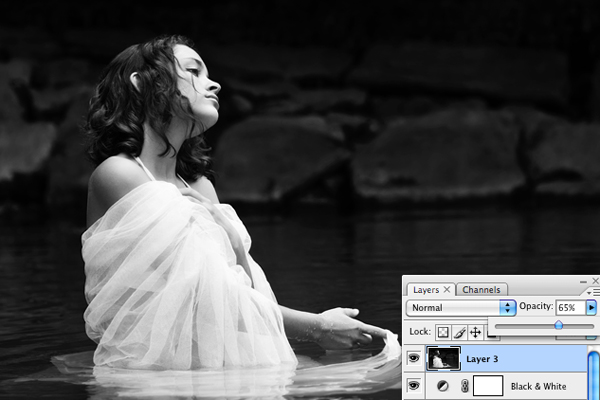Select the Layer 3 thumbnail

(x=443, y=359)
